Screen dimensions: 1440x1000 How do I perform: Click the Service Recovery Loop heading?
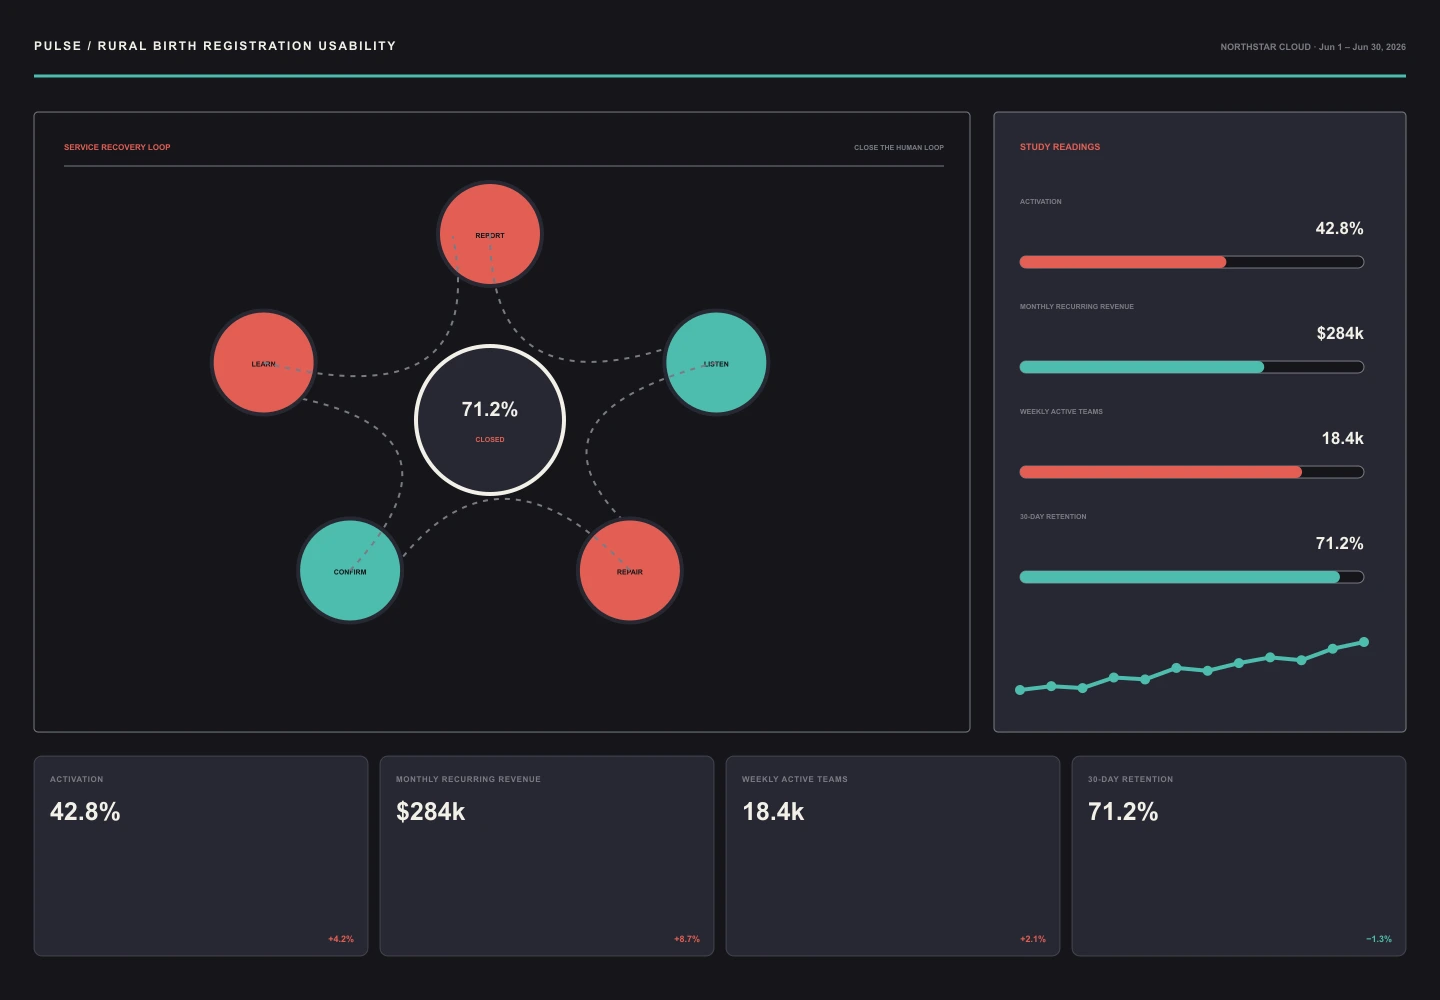[x=117, y=147]
